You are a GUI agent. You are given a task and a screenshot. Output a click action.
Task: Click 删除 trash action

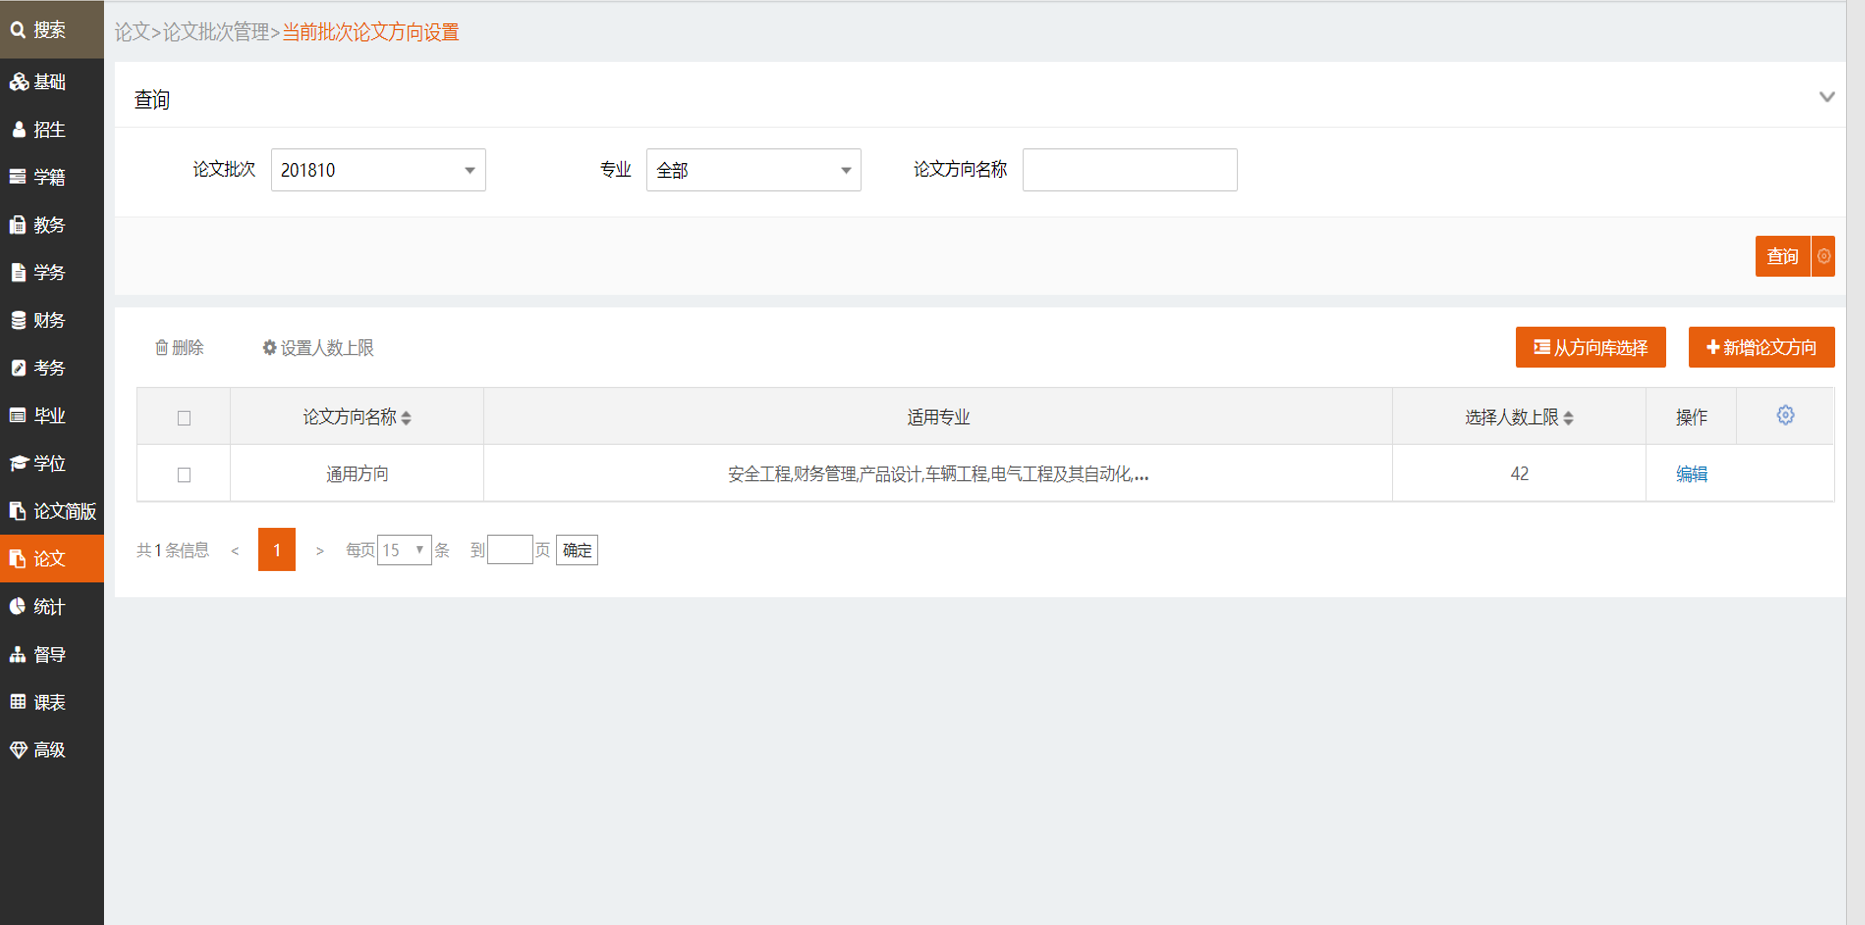pyautogui.click(x=179, y=348)
